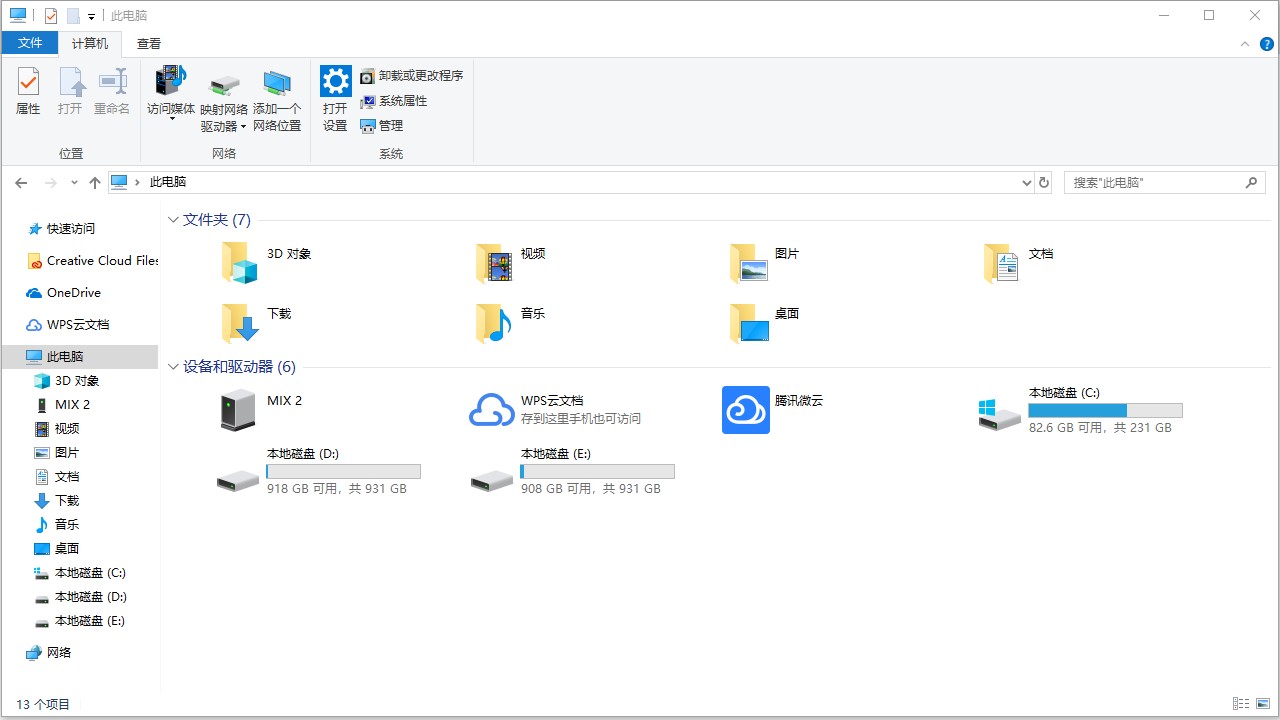
Task: Minimize the ribbon with the chevron
Action: [x=1245, y=44]
